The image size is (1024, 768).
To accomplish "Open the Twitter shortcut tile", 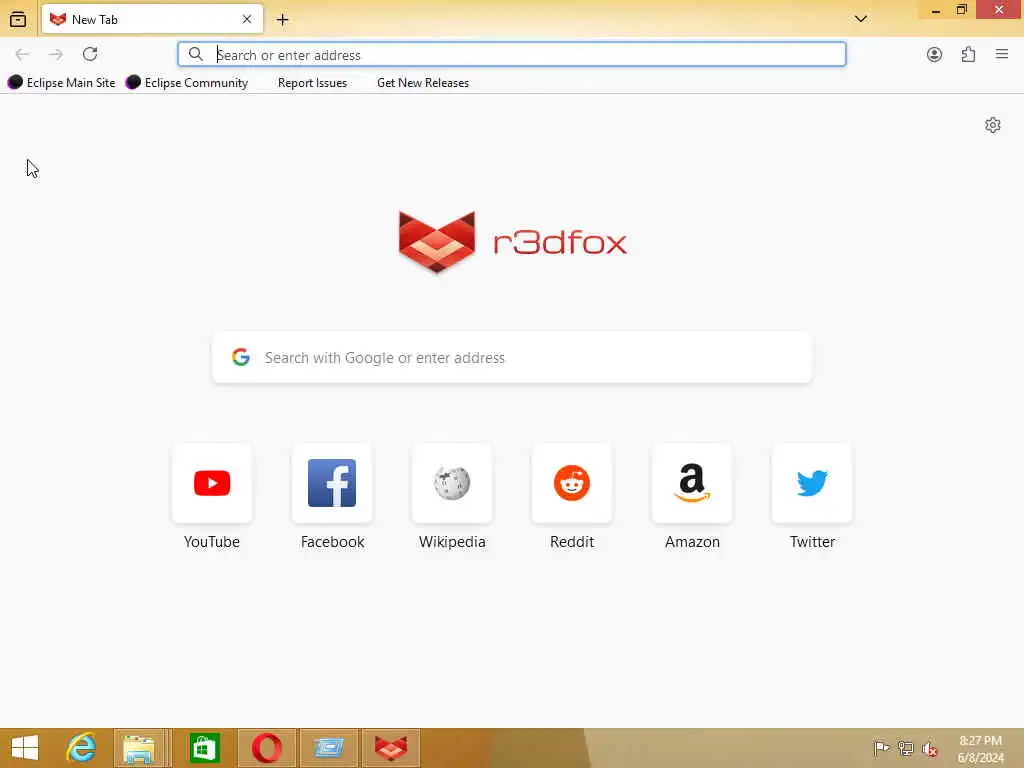I will click(812, 483).
